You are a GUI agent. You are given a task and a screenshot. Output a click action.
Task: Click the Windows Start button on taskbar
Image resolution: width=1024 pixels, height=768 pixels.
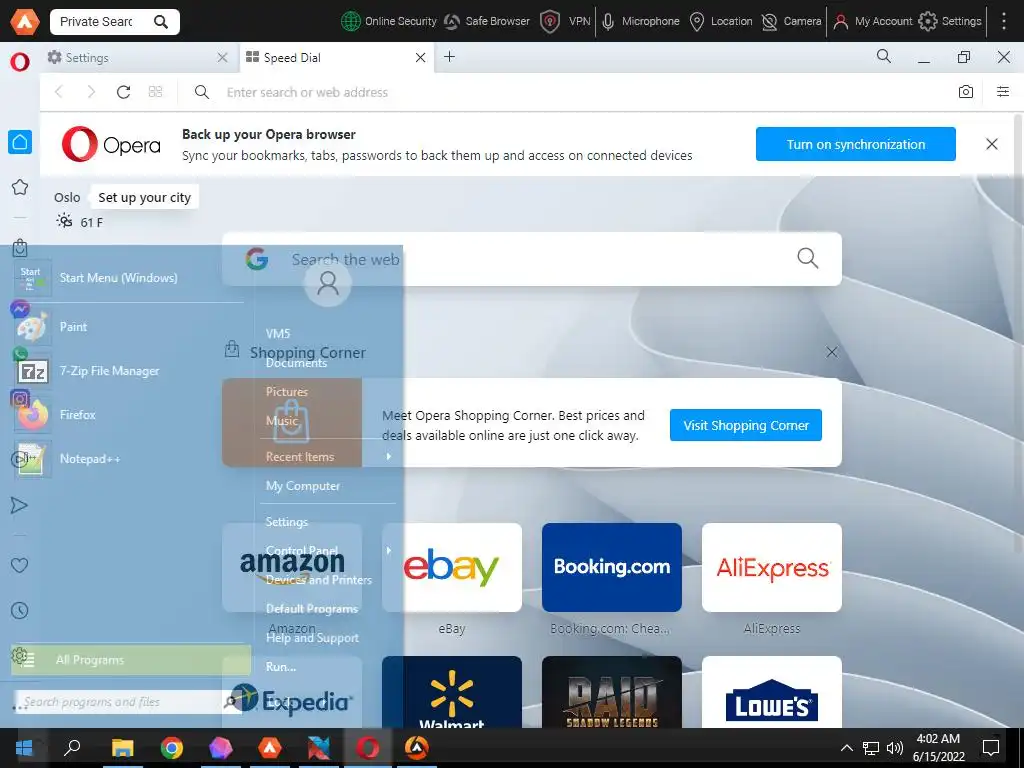24,748
